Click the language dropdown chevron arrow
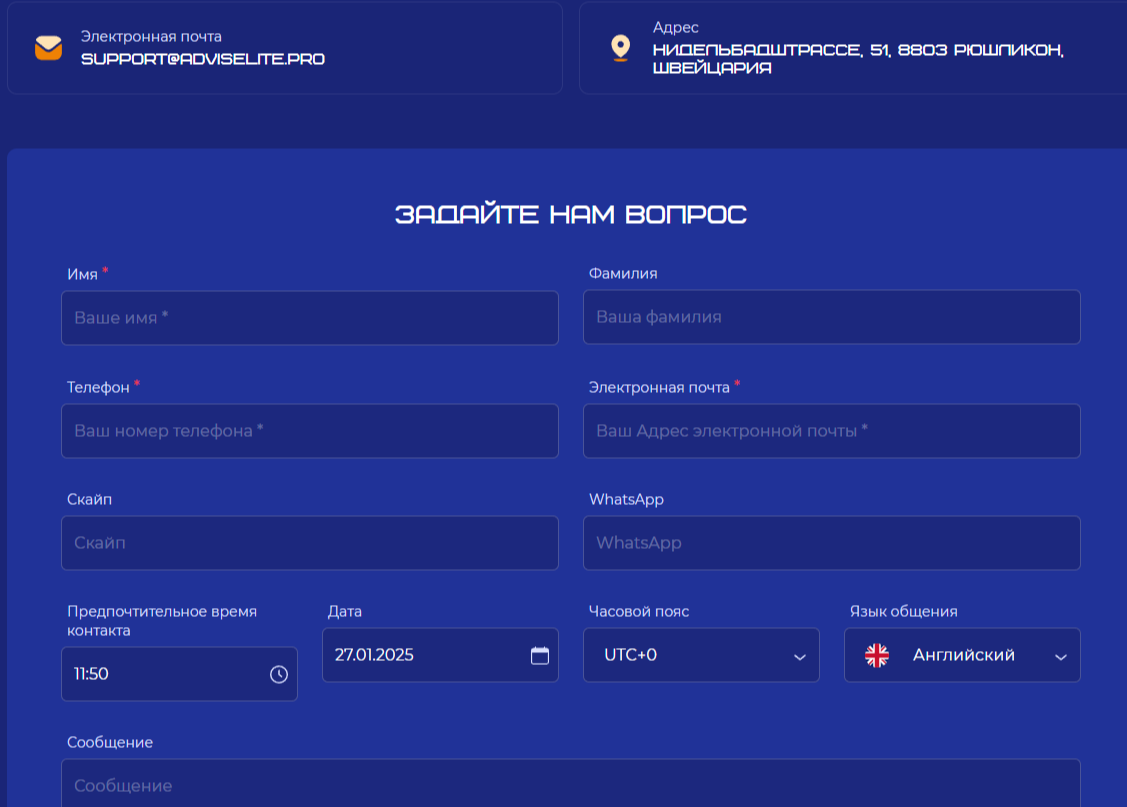The width and height of the screenshot is (1127, 807). pyautogui.click(x=1061, y=657)
